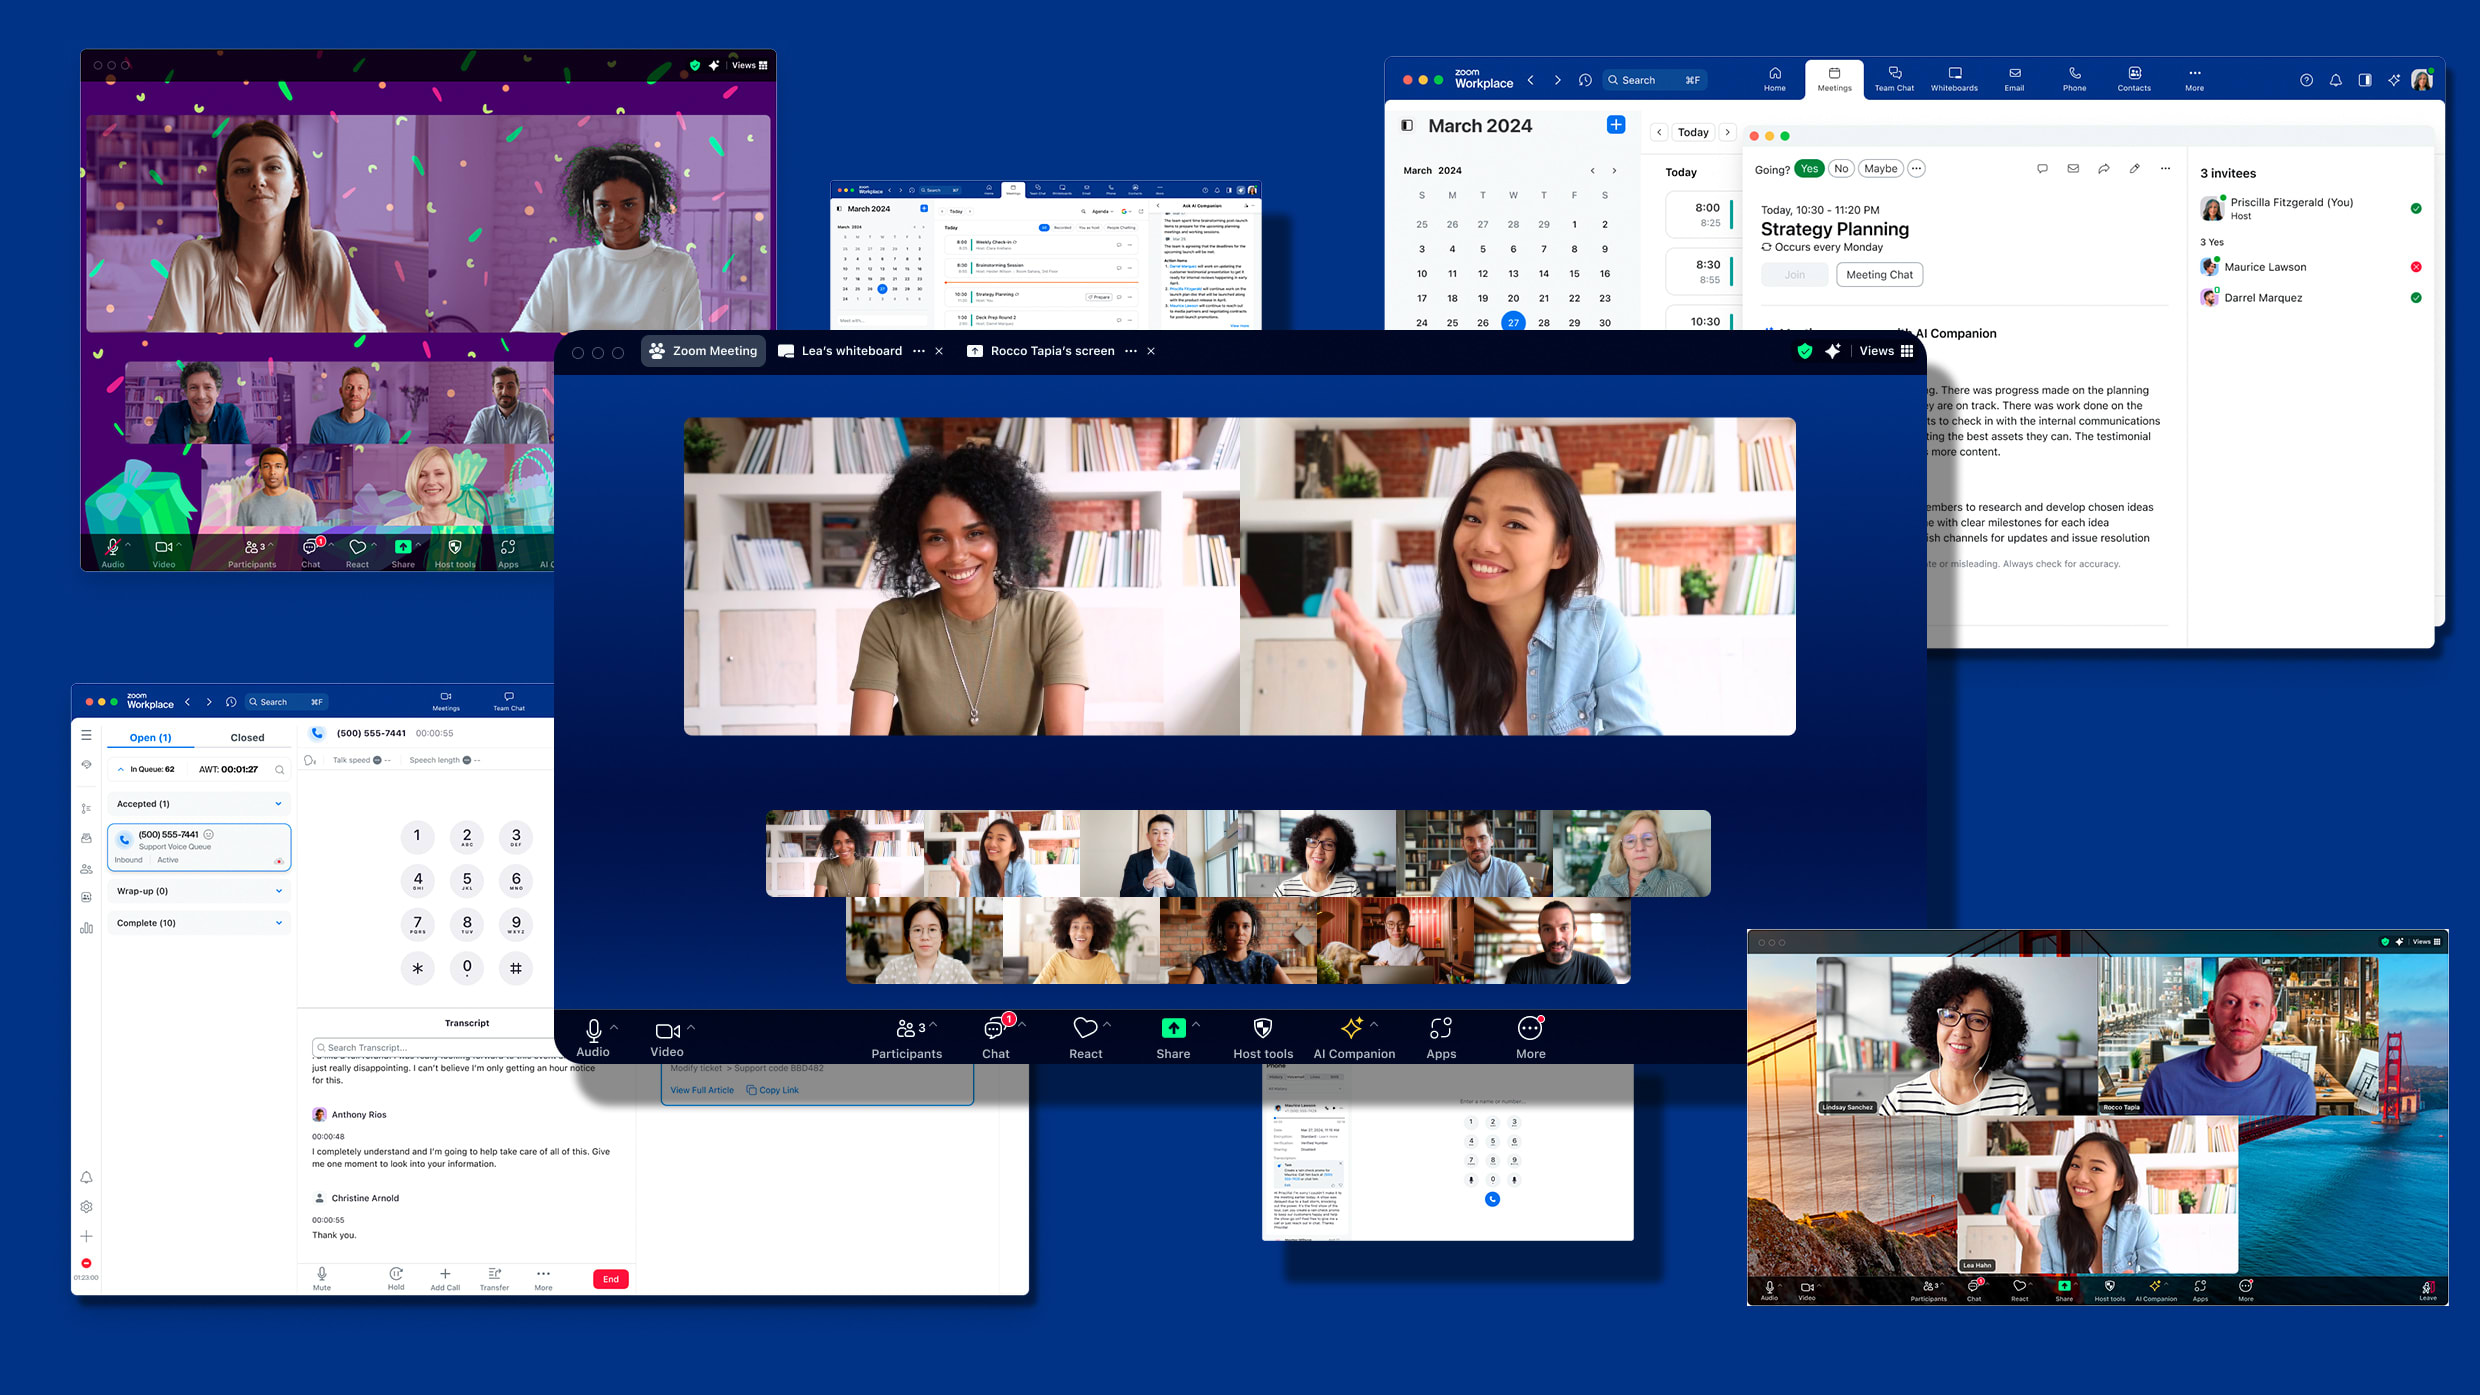
Task: Switch to the Closed tab in contact center
Action: [x=247, y=737]
